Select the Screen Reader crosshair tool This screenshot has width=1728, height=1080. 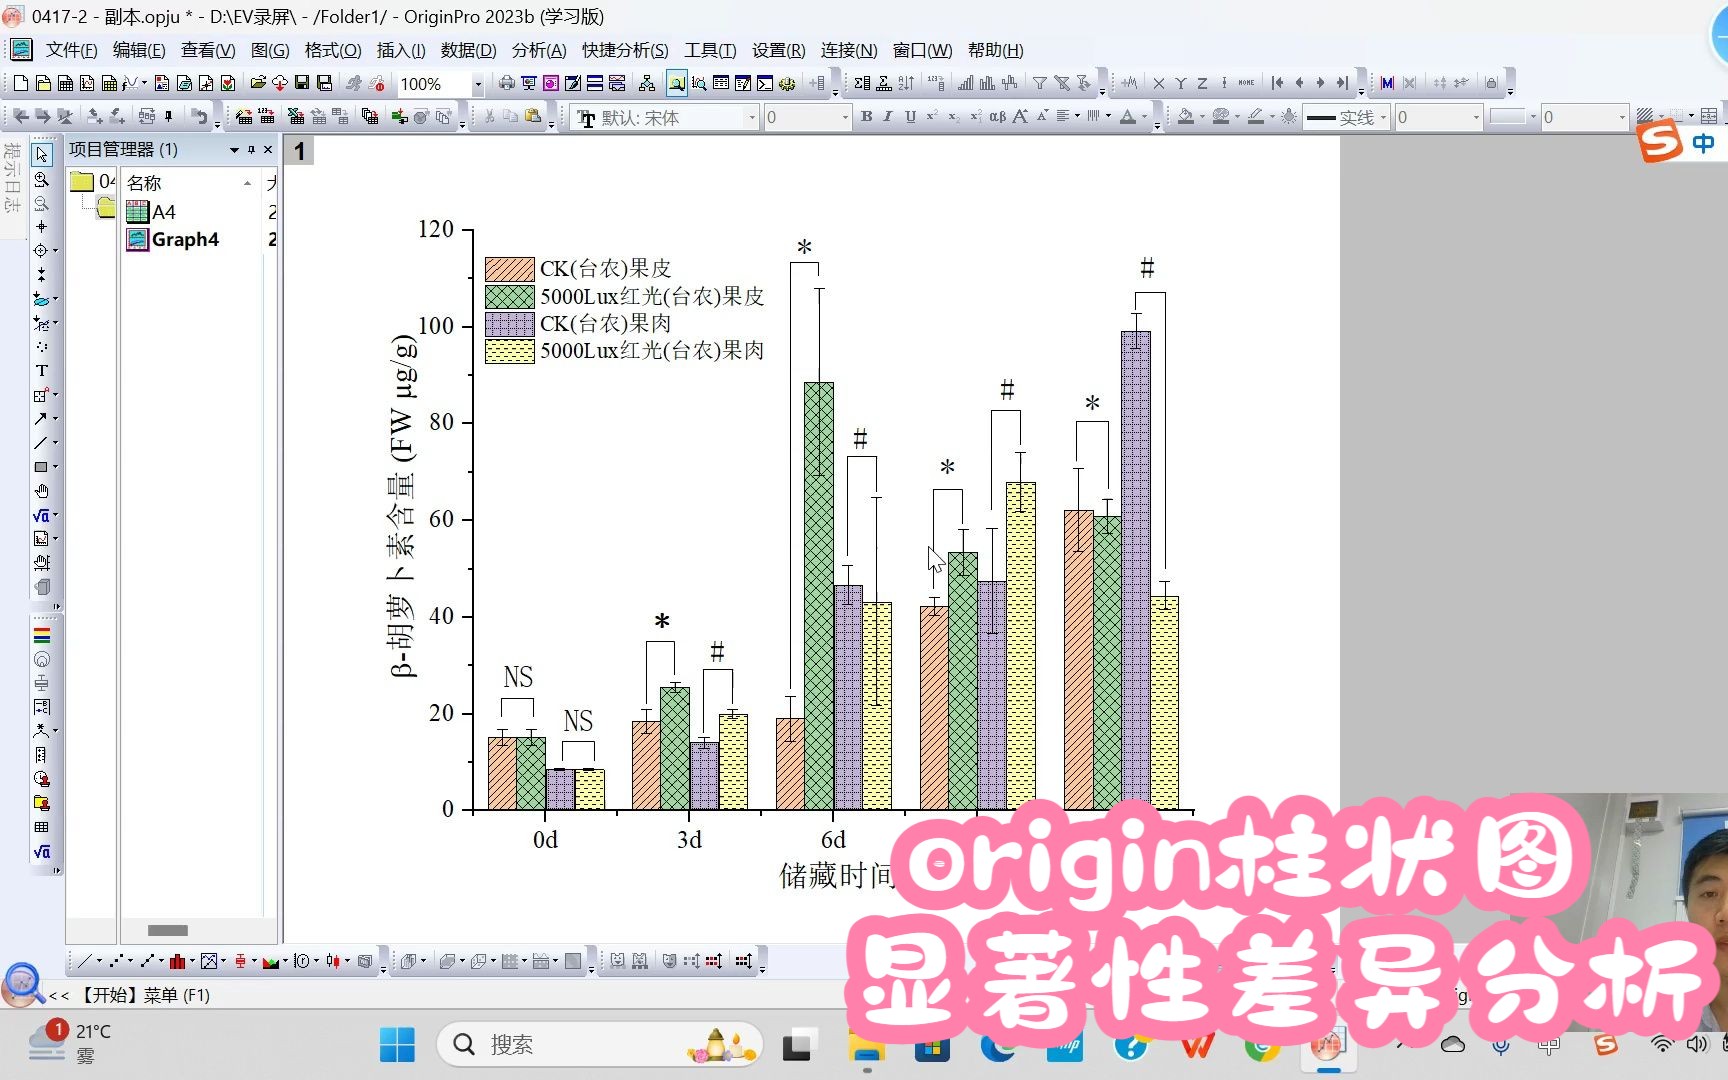[41, 227]
